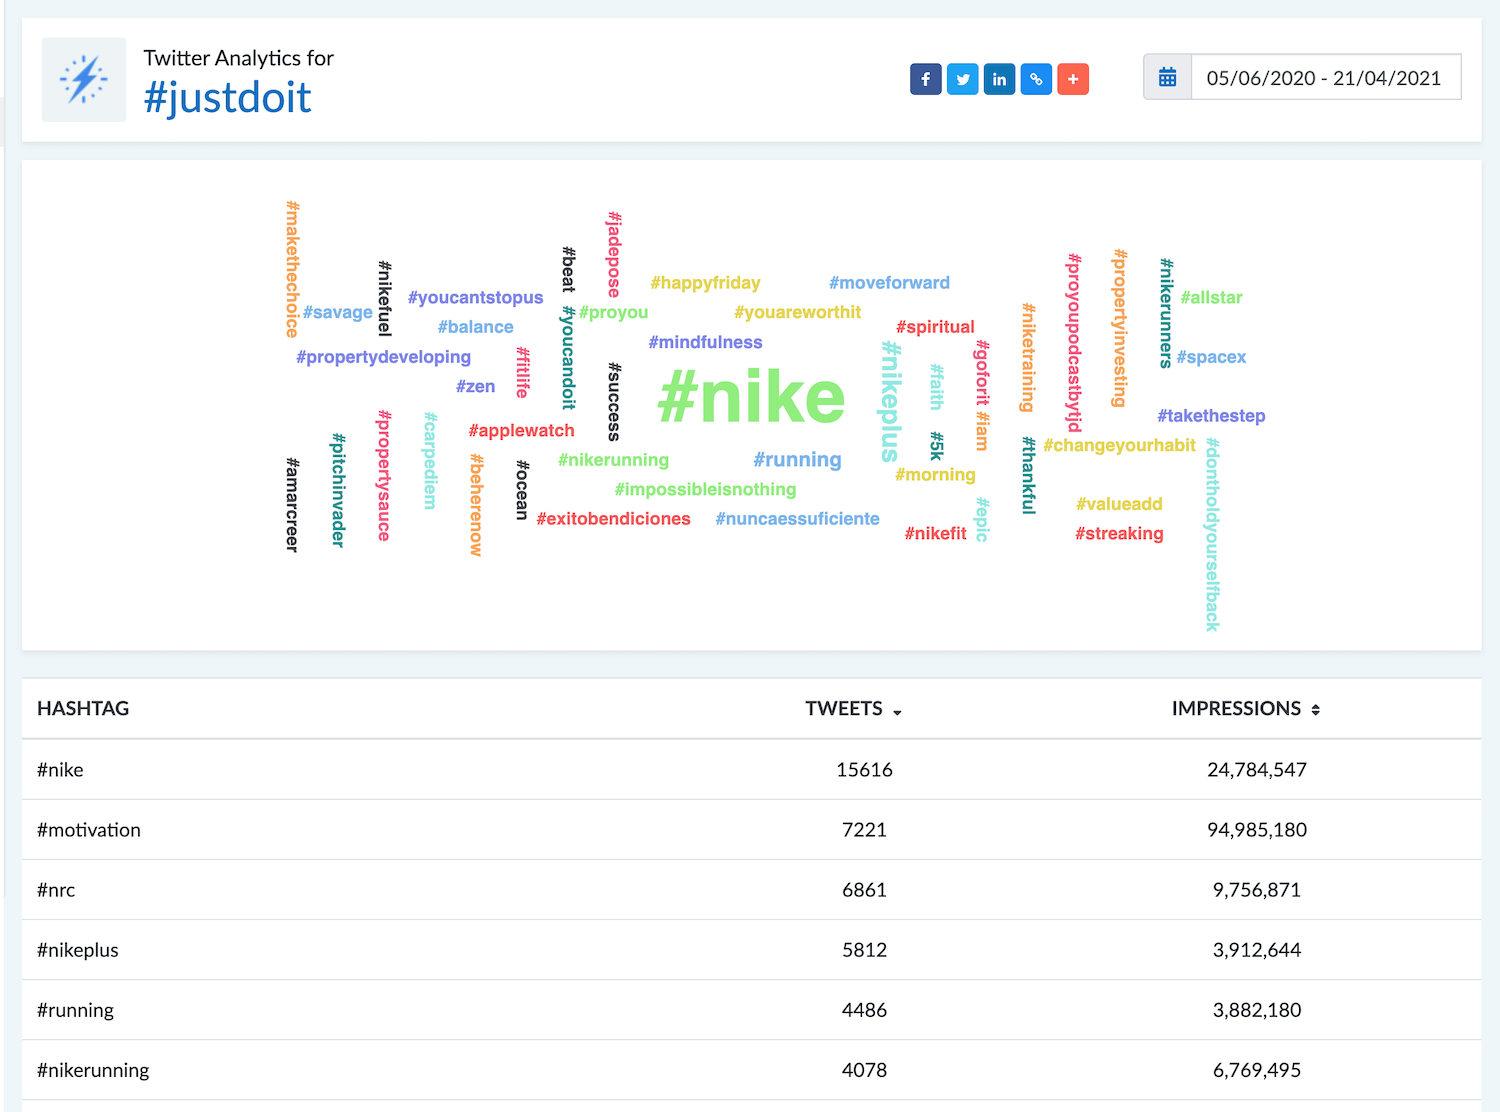
Task: Click #spacex in word cloud
Action: pyautogui.click(x=1211, y=357)
